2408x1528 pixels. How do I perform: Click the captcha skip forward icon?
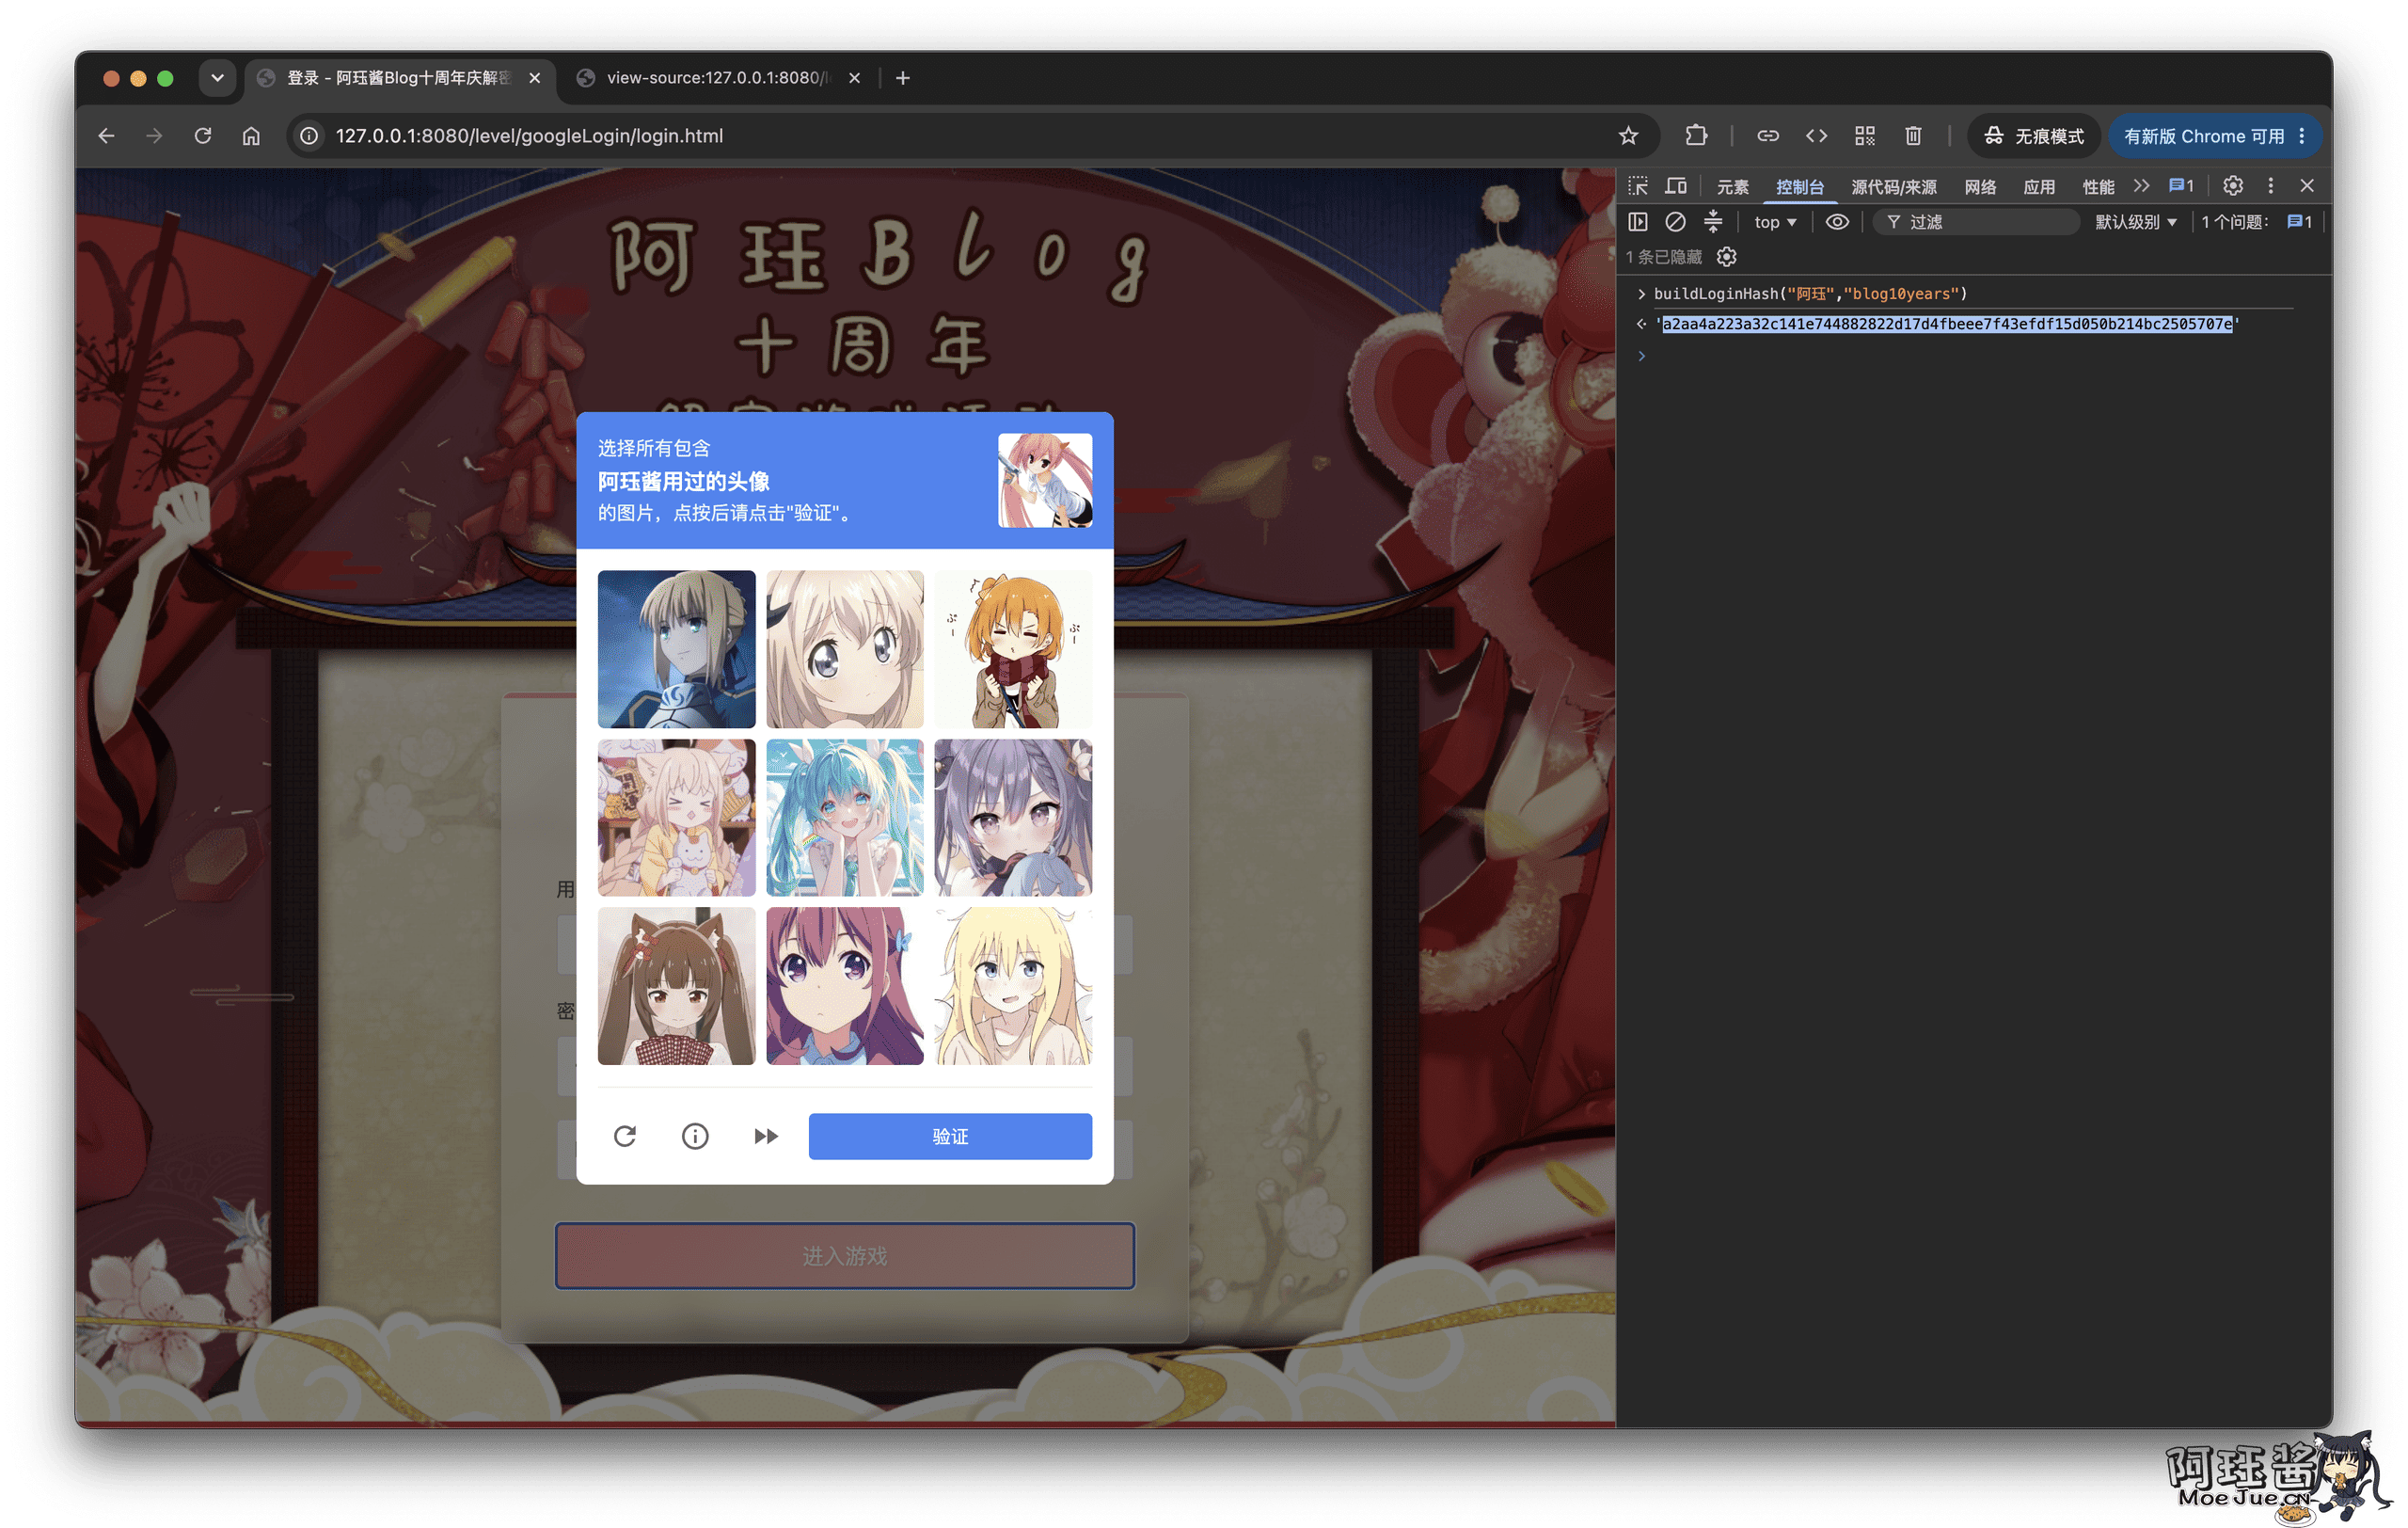[766, 1136]
